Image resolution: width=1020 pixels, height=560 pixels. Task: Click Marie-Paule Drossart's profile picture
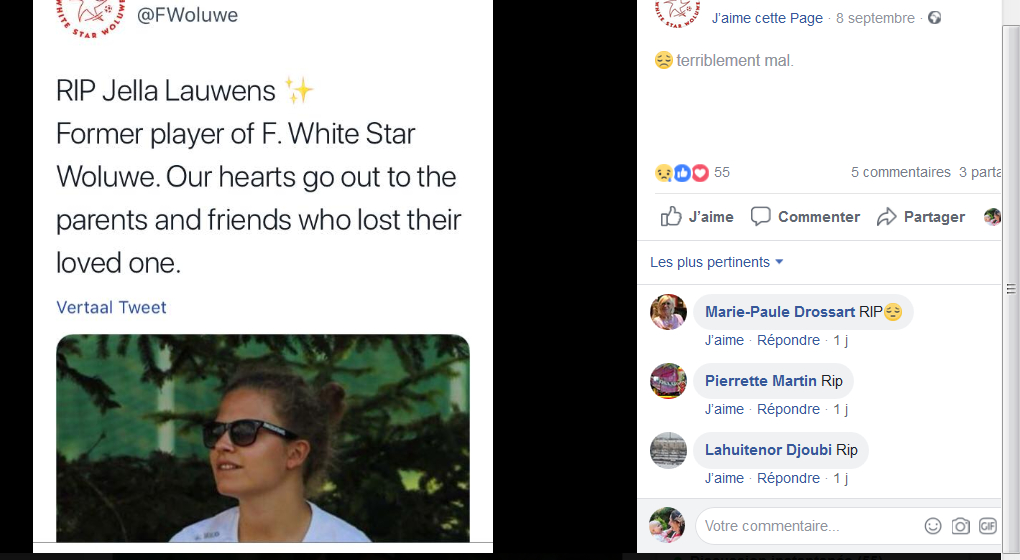coord(668,312)
